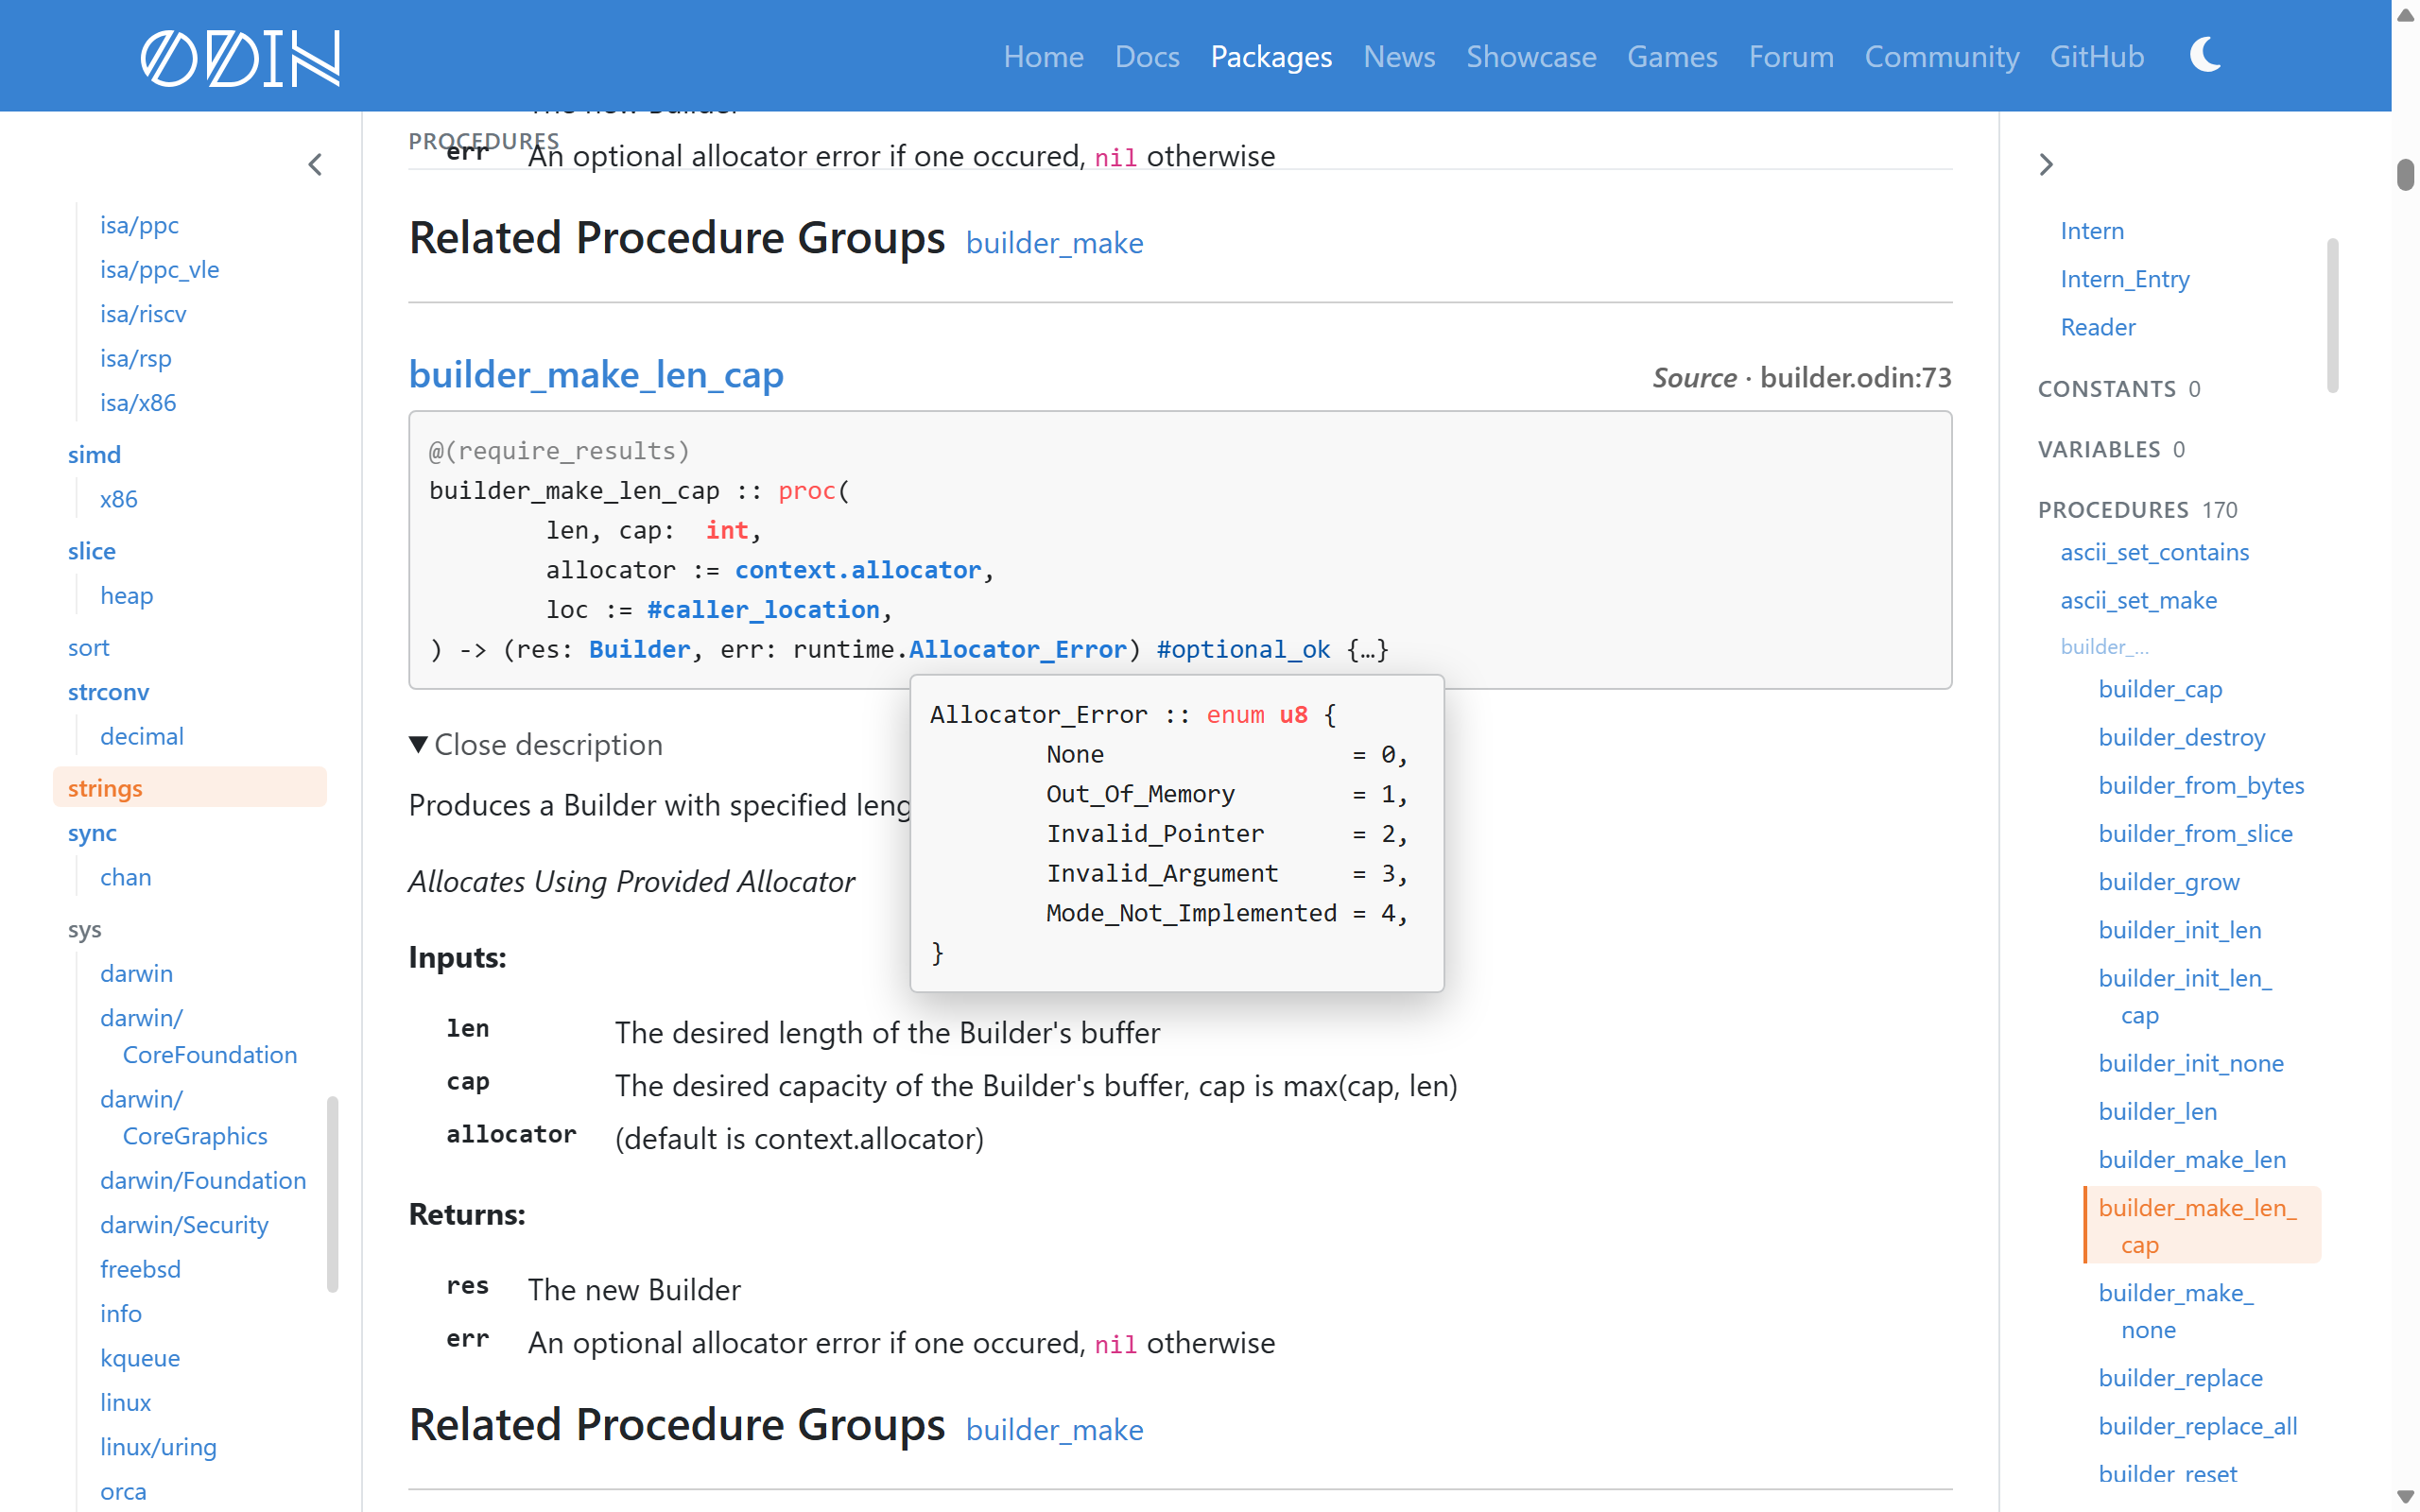Screen dimensions: 2420x1512
Task: Expand the {…} procedure body
Action: tap(1368, 650)
